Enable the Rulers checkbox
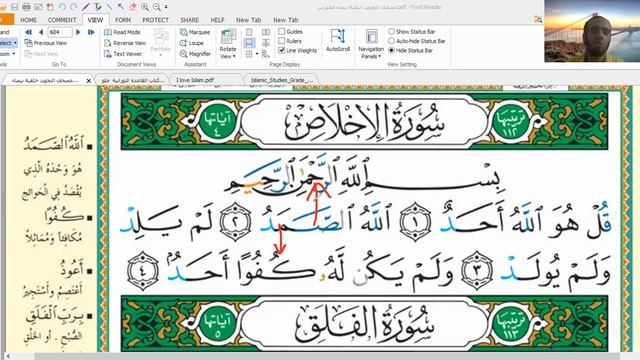640x360 pixels. 282,41
